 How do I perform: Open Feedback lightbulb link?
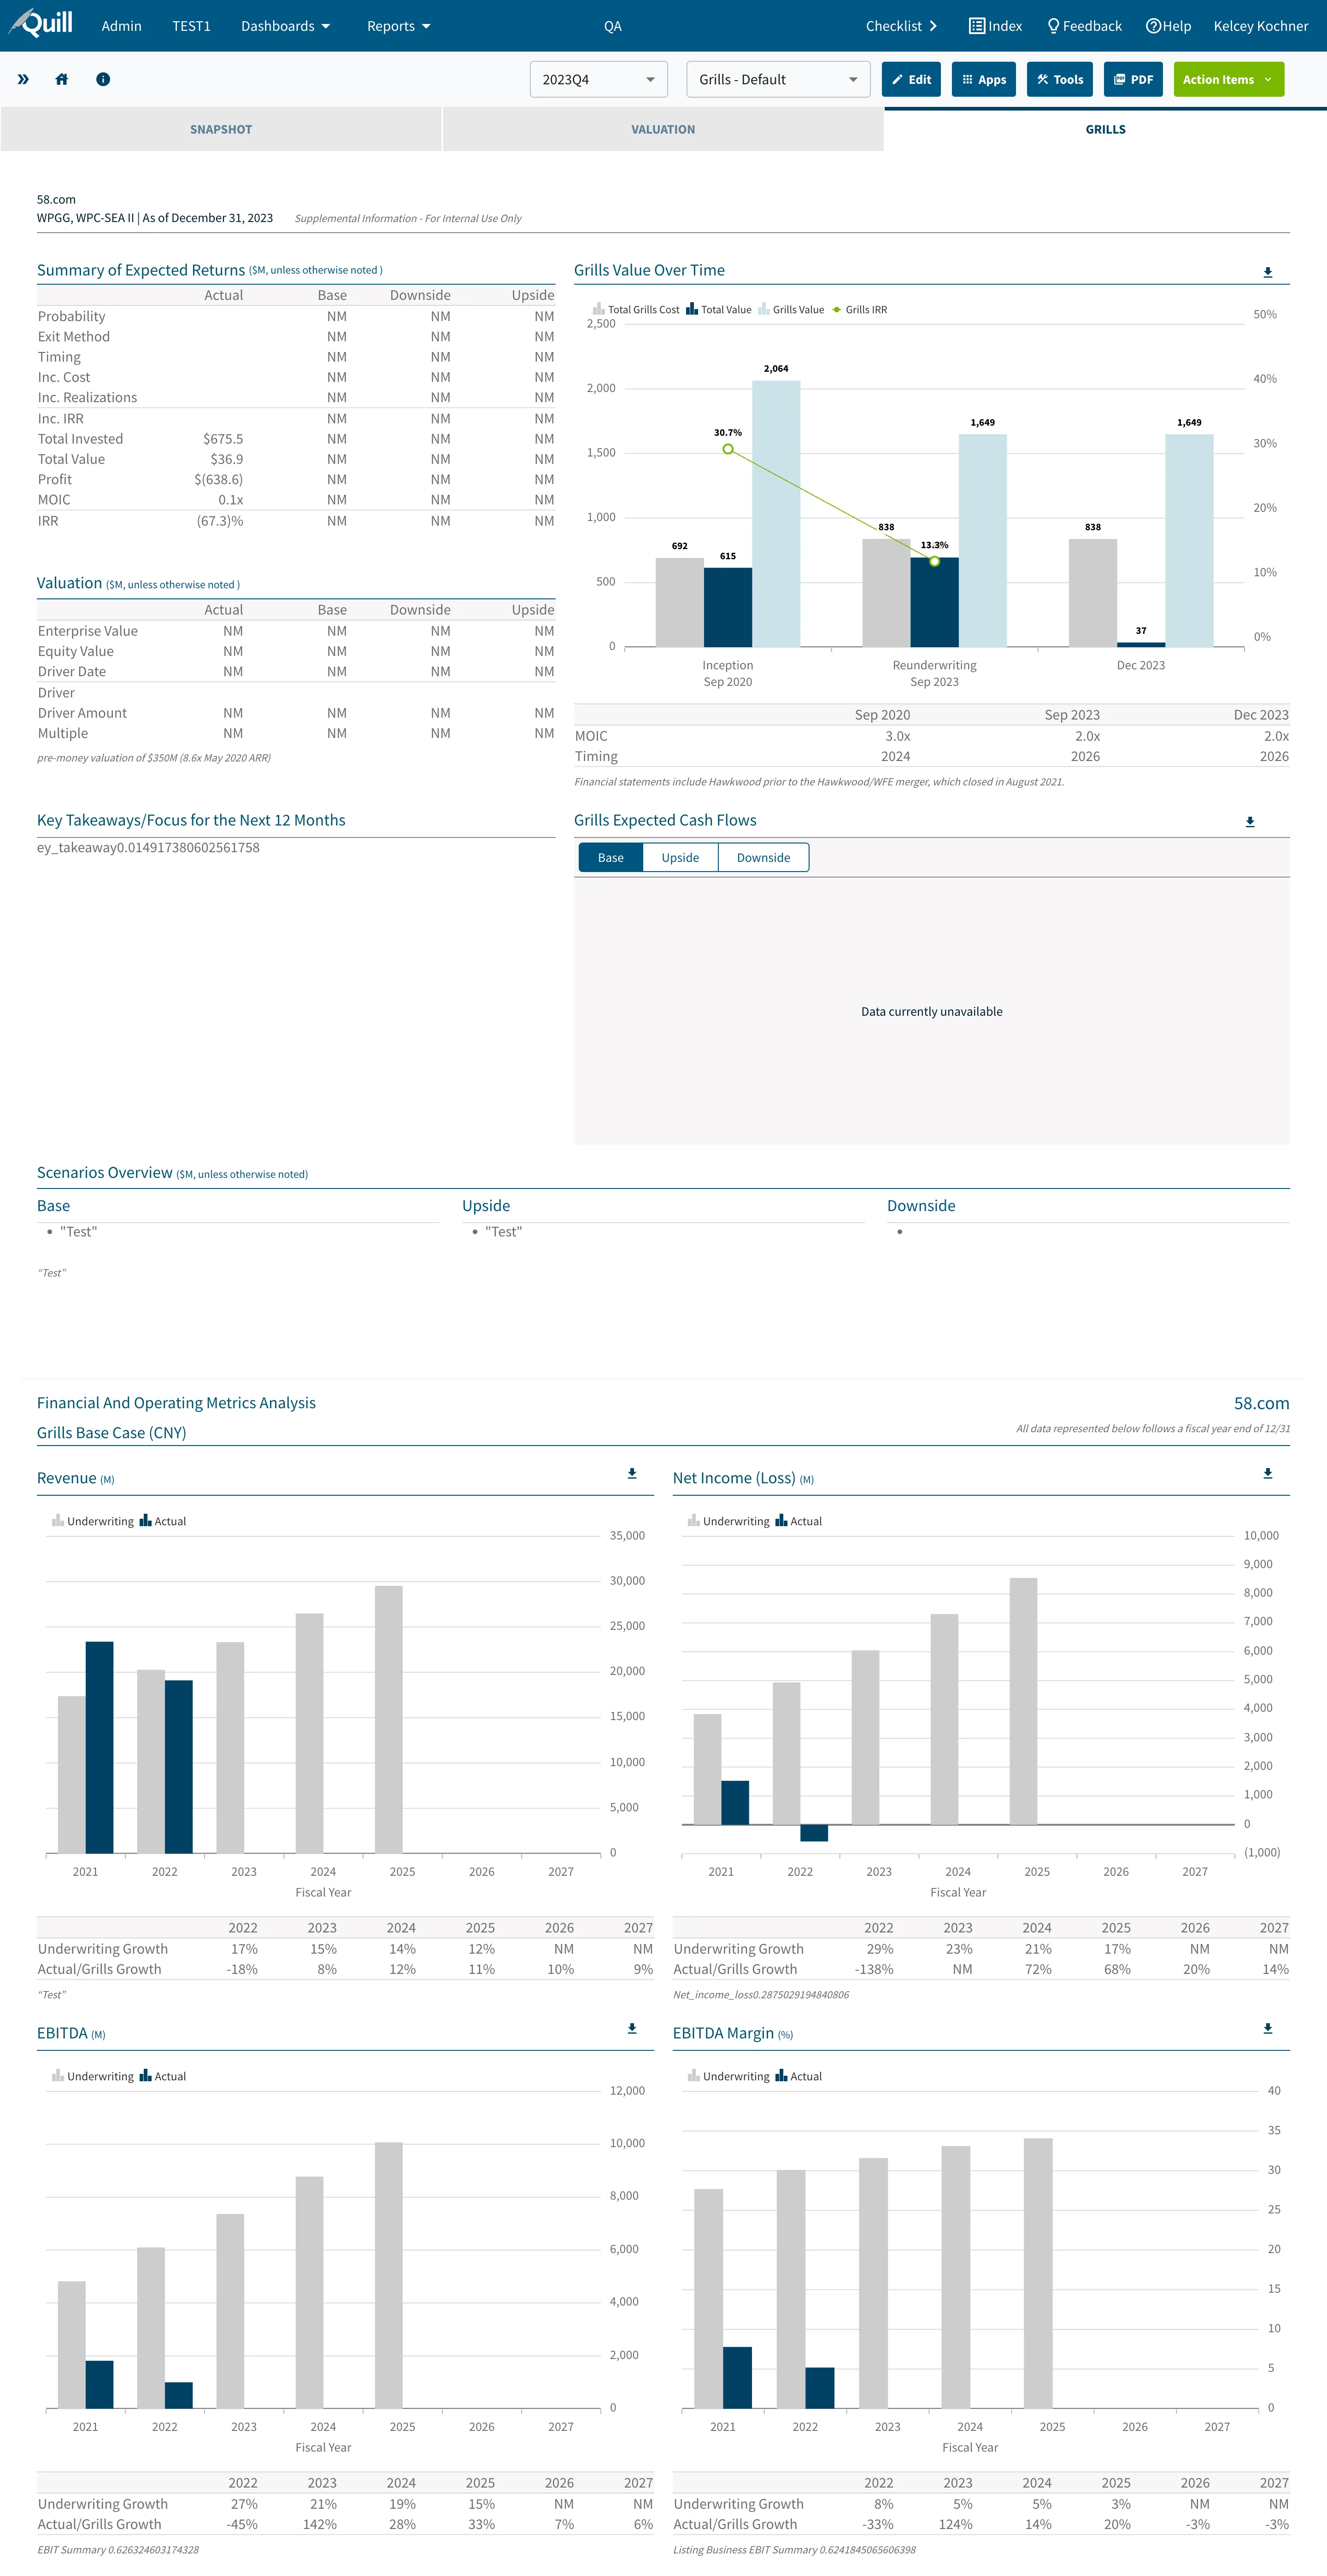(x=1084, y=26)
